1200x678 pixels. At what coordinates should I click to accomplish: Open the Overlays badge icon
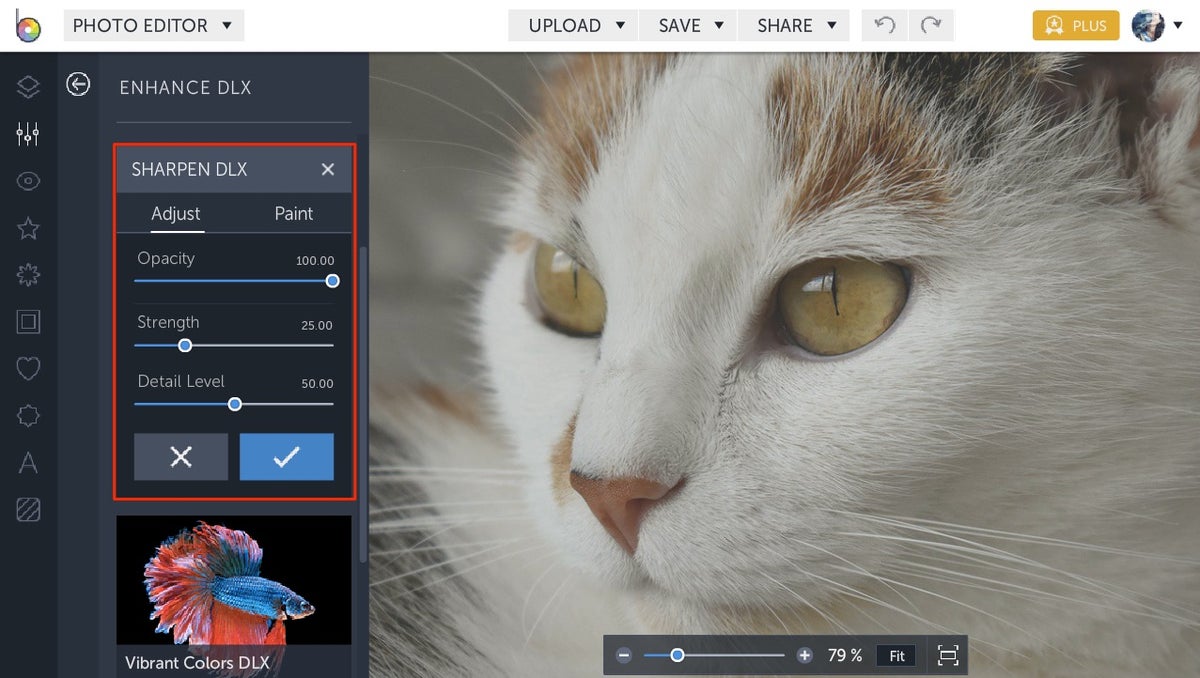pos(28,415)
